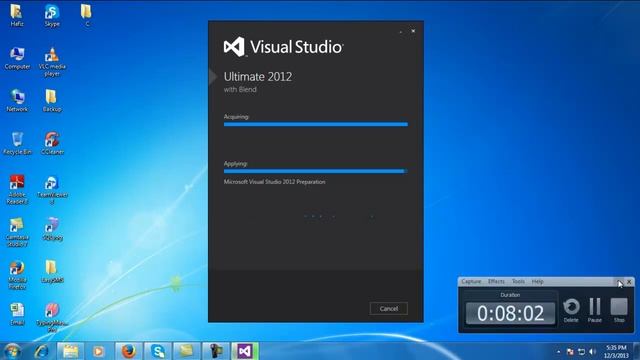
Task: Select the Mozilla Firefox desktop shortcut
Action: [17, 275]
